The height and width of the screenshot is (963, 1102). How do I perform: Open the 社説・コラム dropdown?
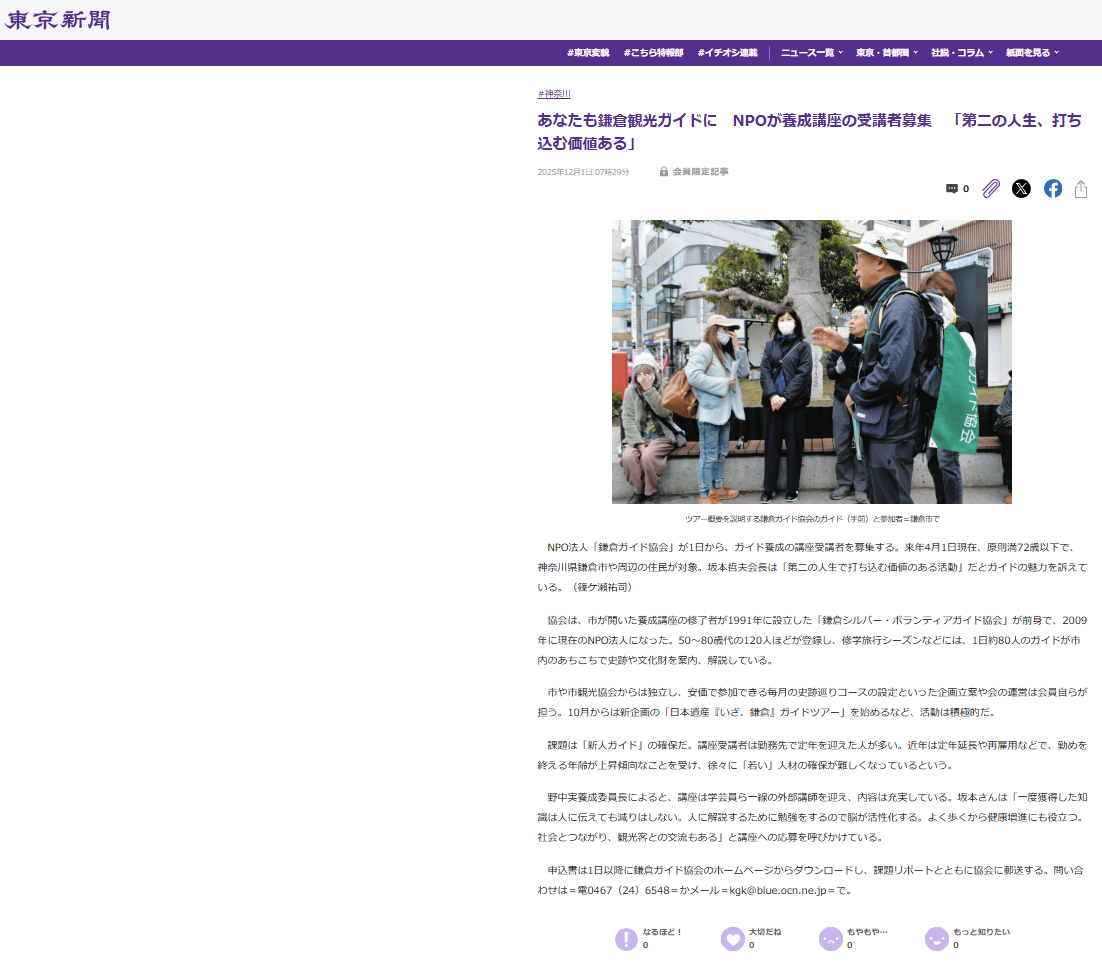961,53
